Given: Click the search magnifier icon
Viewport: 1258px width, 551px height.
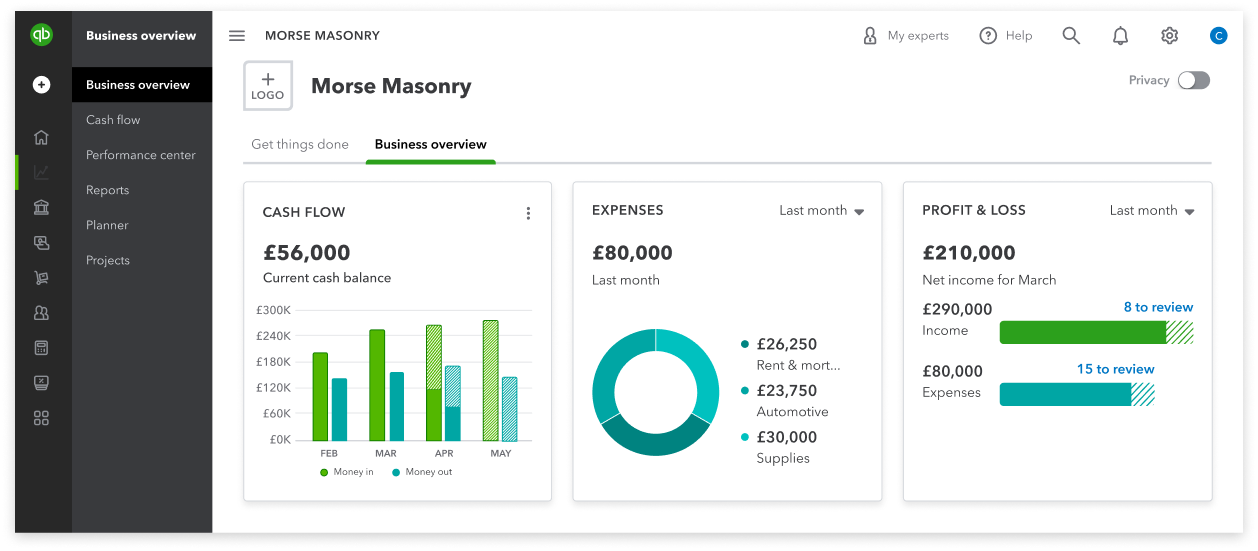Looking at the screenshot, I should (1071, 36).
